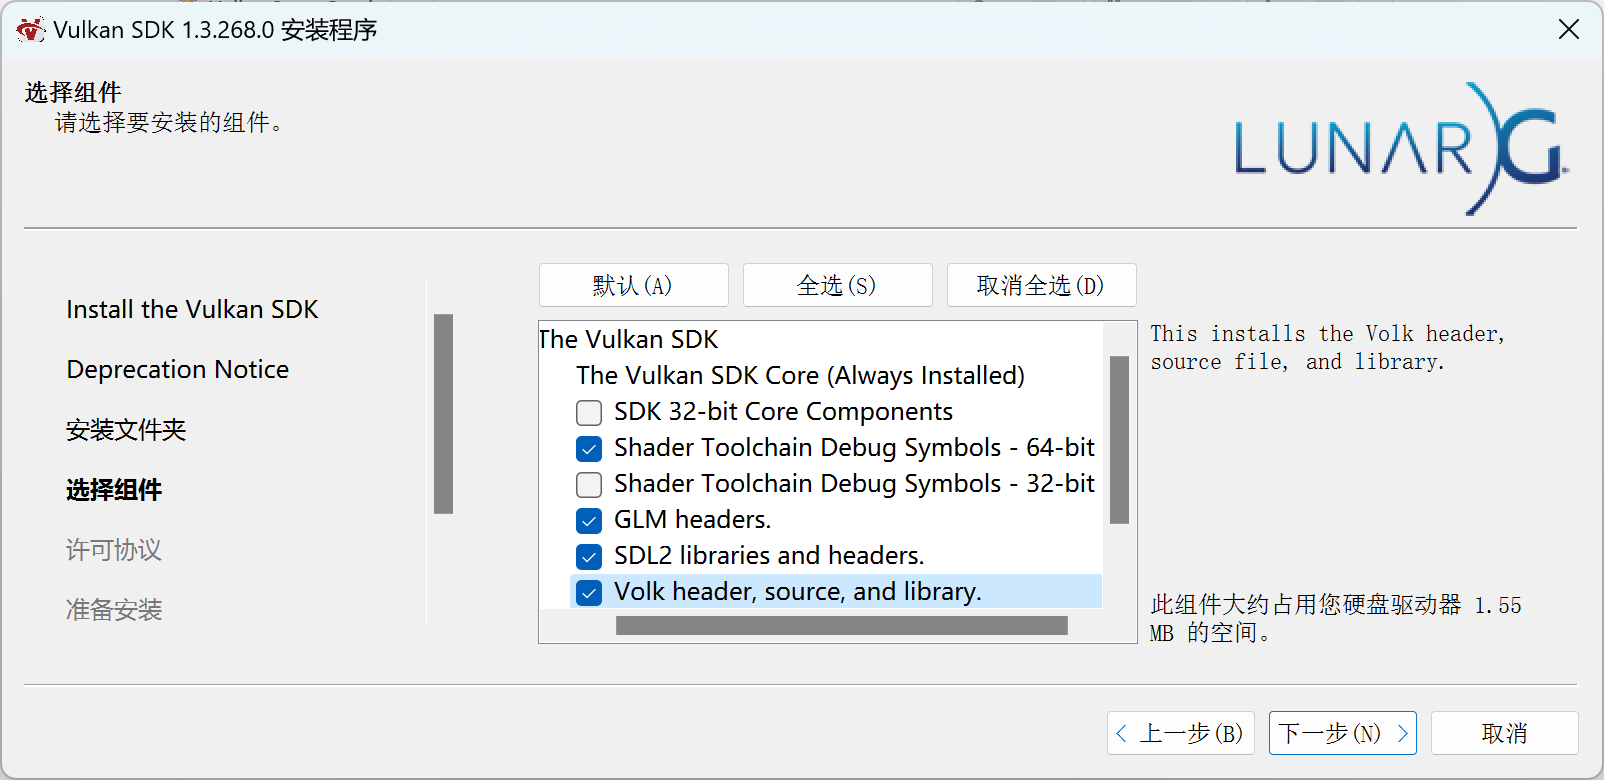
Task: Toggle Volk header, source, and library
Action: click(x=589, y=591)
